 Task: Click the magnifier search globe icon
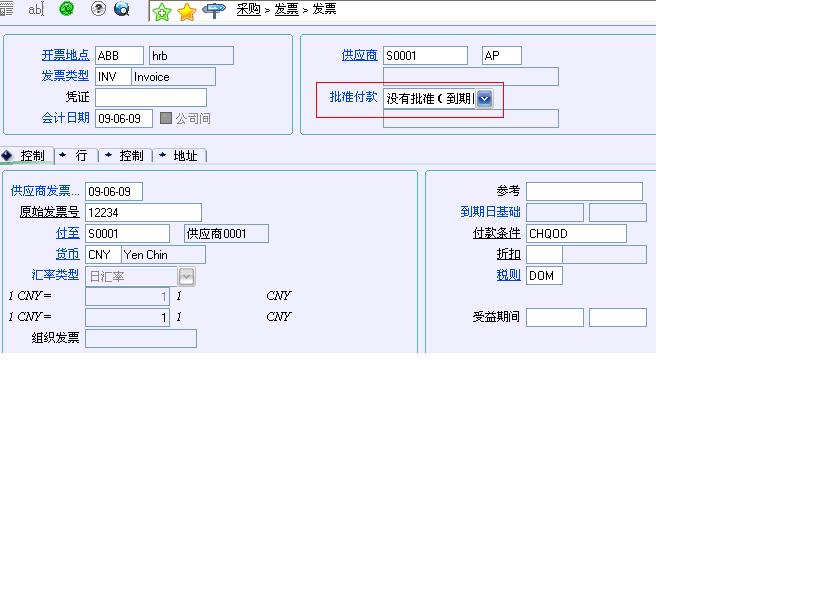click(x=122, y=9)
